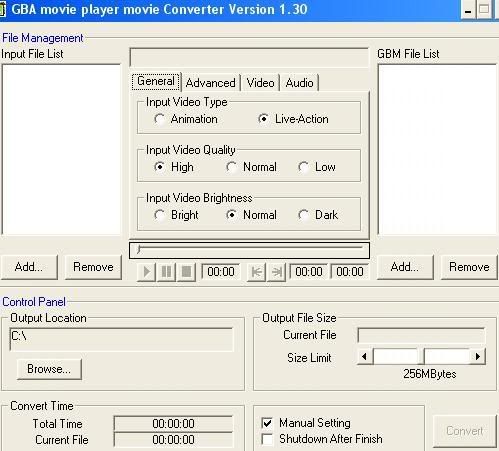Screen dimensions: 499x451
Task: Choose Low input video quality
Action: click(317, 167)
